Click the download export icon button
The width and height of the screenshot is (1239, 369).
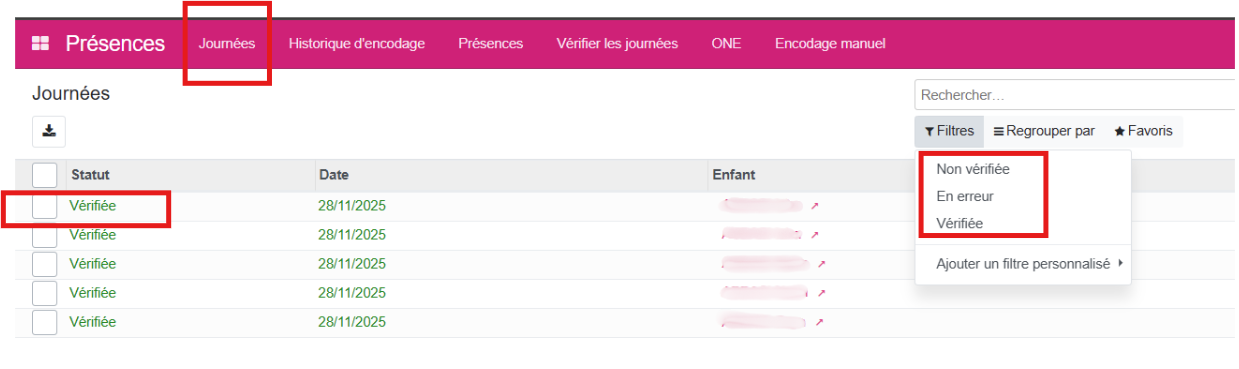point(49,131)
